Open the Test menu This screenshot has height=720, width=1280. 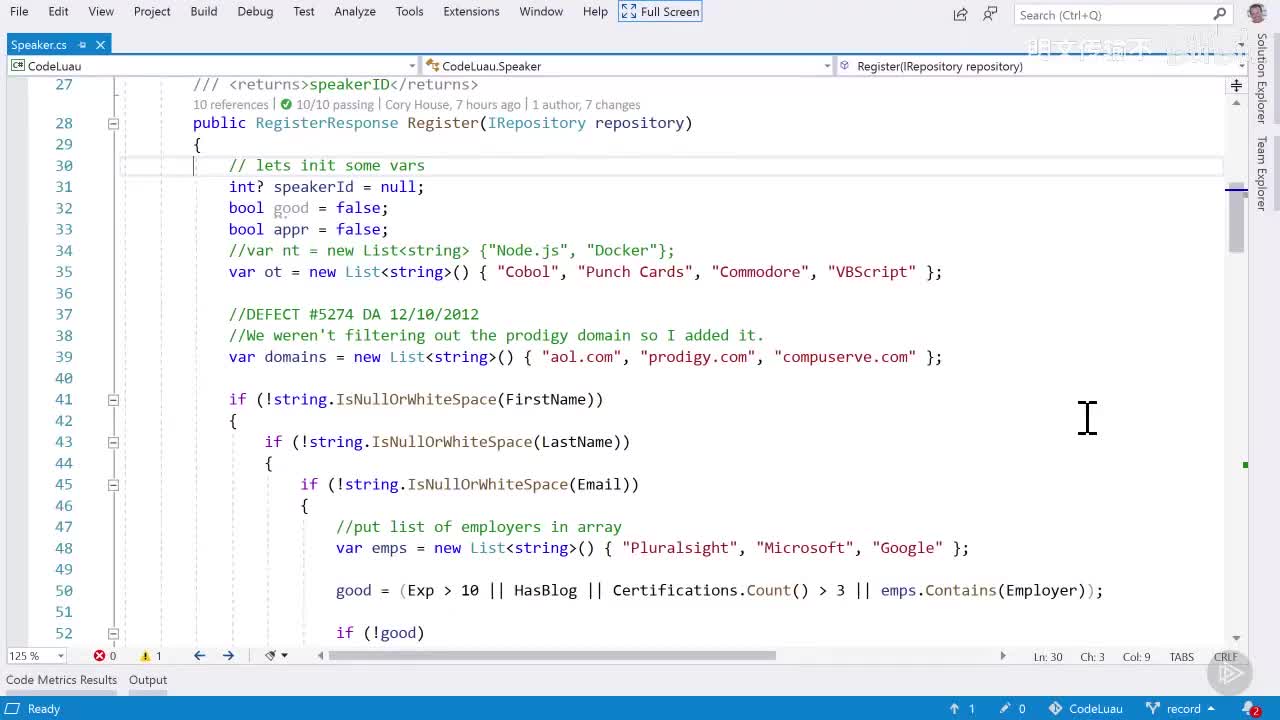pos(304,11)
